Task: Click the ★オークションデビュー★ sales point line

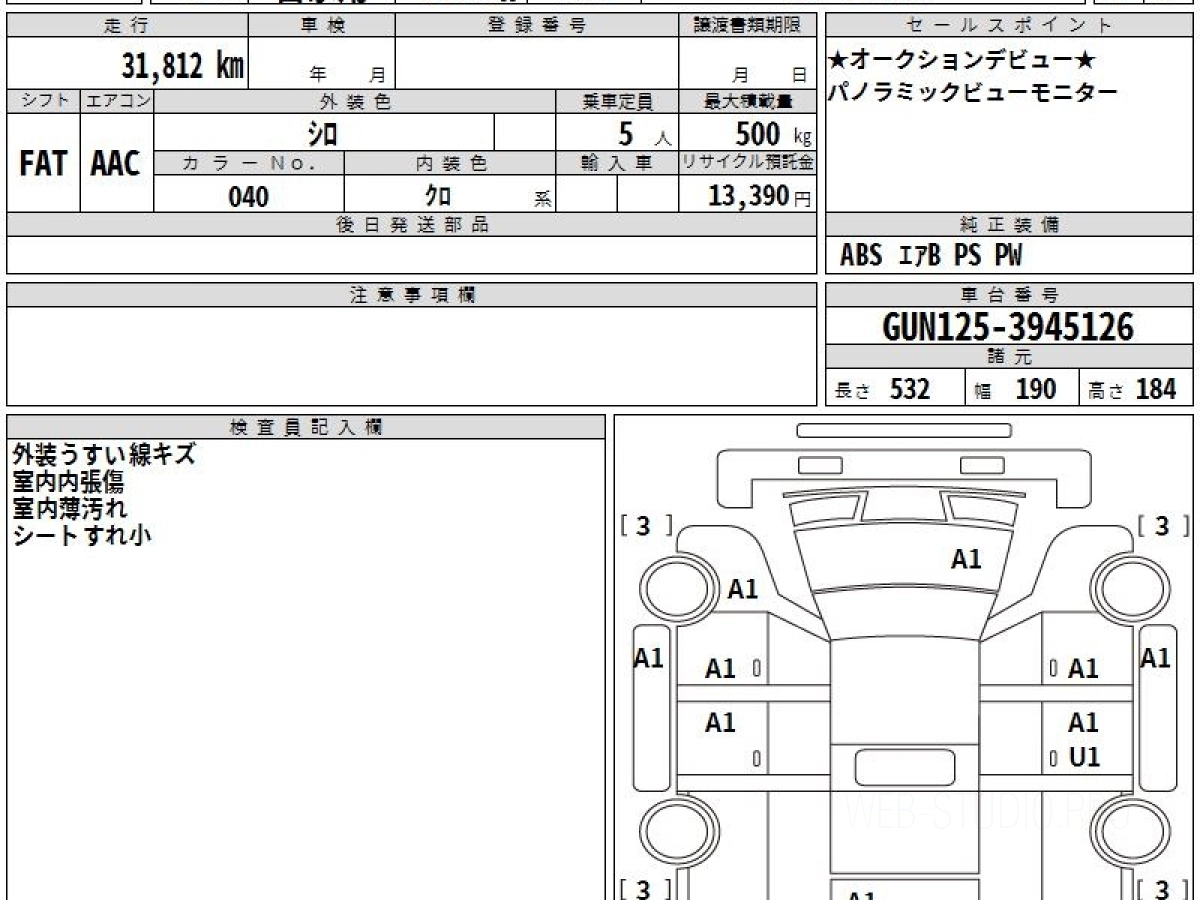Action: pyautogui.click(x=963, y=61)
